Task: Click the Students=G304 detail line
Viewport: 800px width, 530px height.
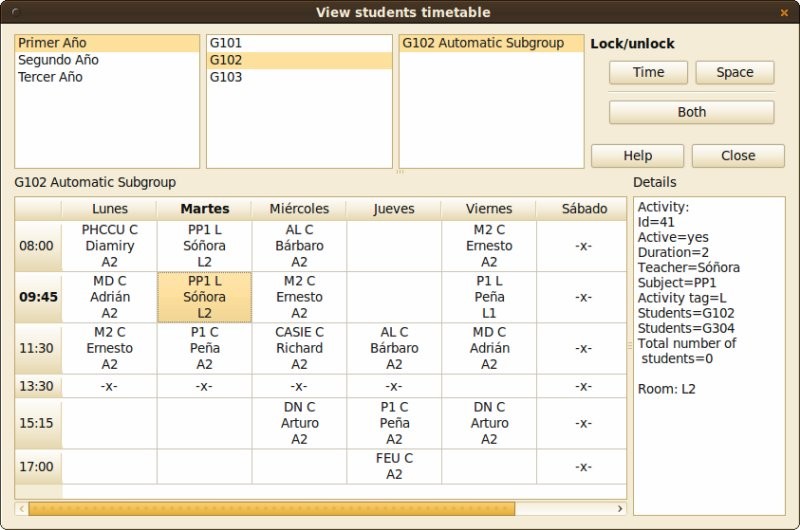Action: (x=686, y=328)
